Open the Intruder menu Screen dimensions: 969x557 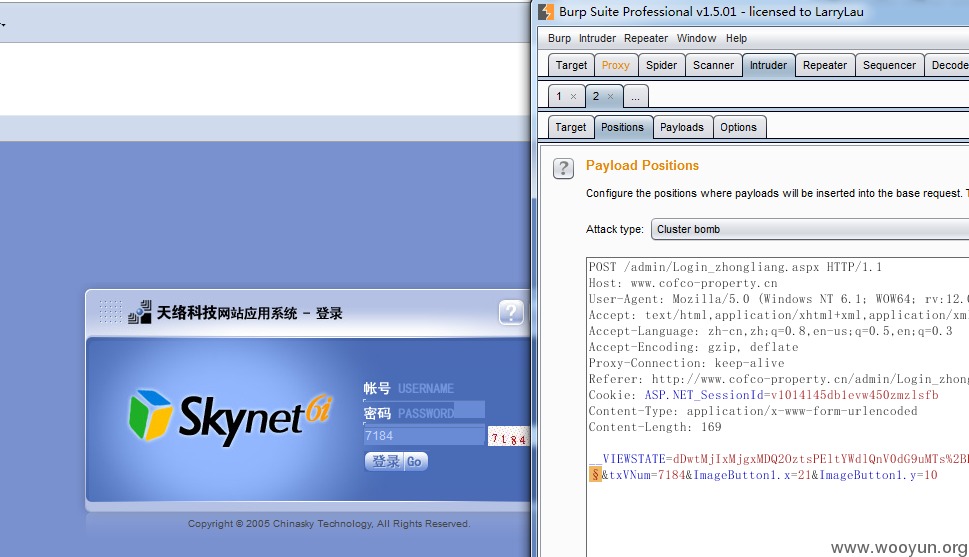click(597, 38)
